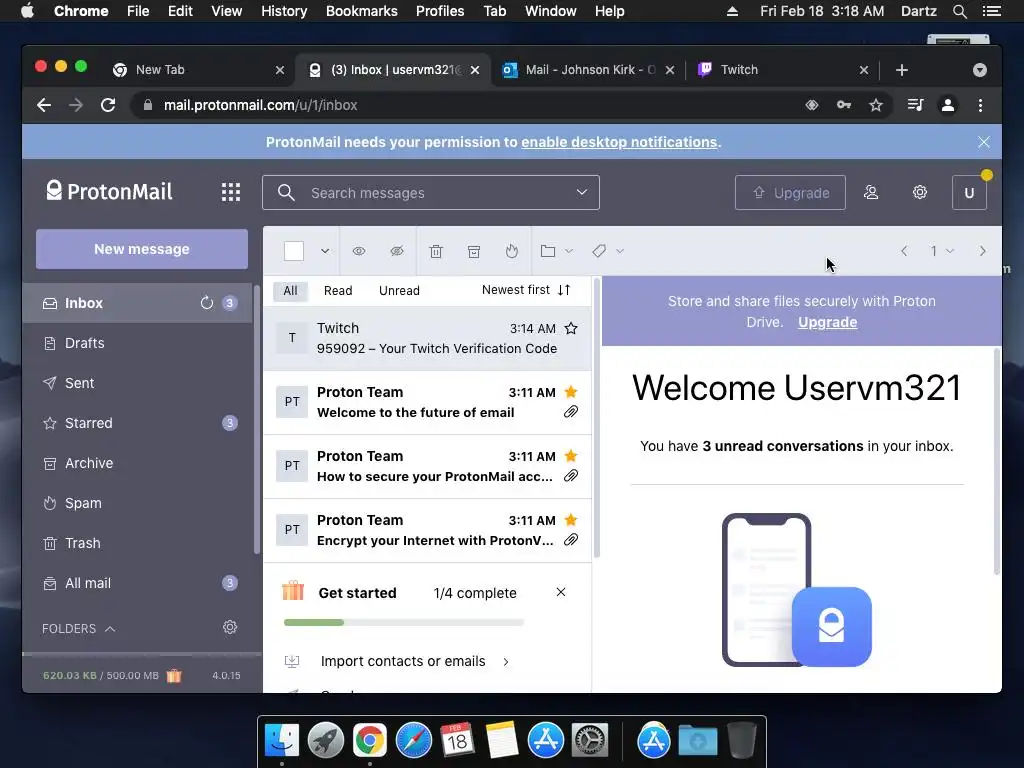Open Chrome password key icon
1024x768 pixels.
click(844, 105)
